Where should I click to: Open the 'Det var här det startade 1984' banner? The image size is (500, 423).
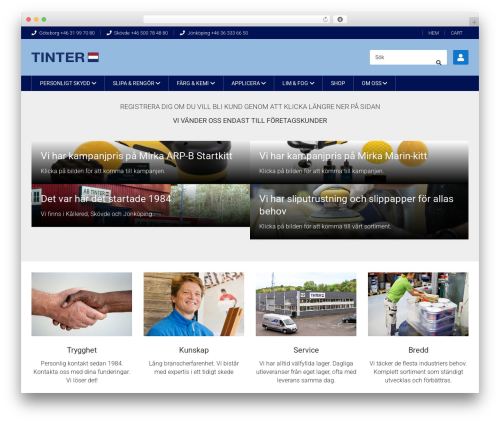click(x=141, y=205)
